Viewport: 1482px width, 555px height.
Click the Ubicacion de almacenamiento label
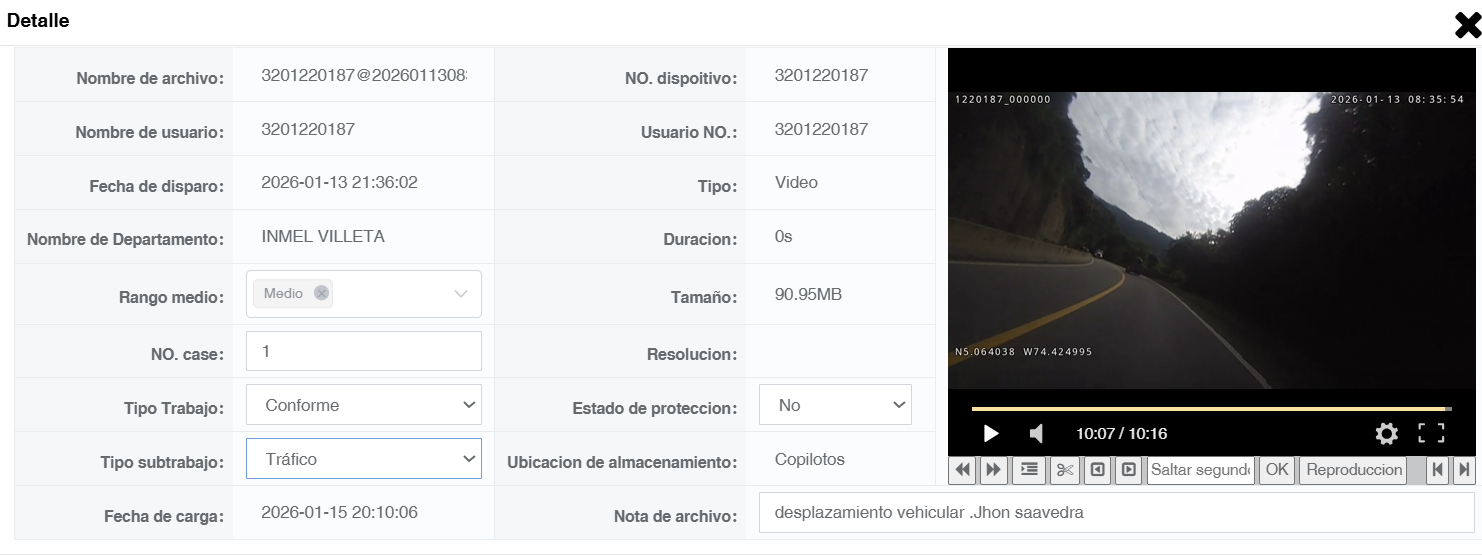click(x=622, y=462)
